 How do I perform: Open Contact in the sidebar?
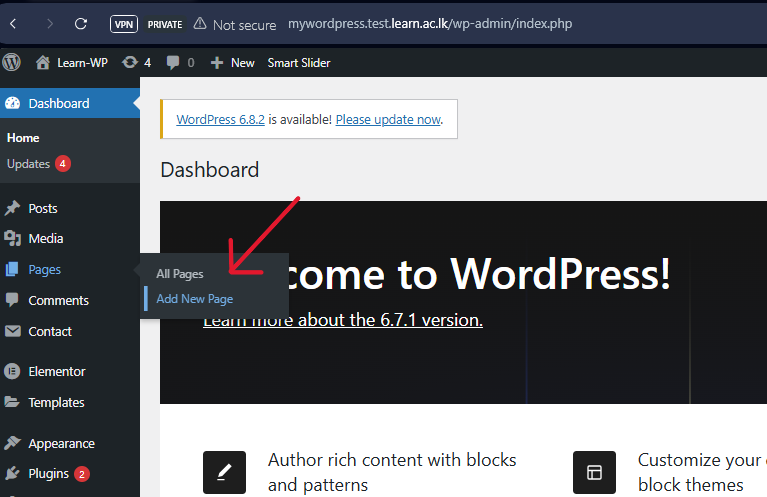50,332
